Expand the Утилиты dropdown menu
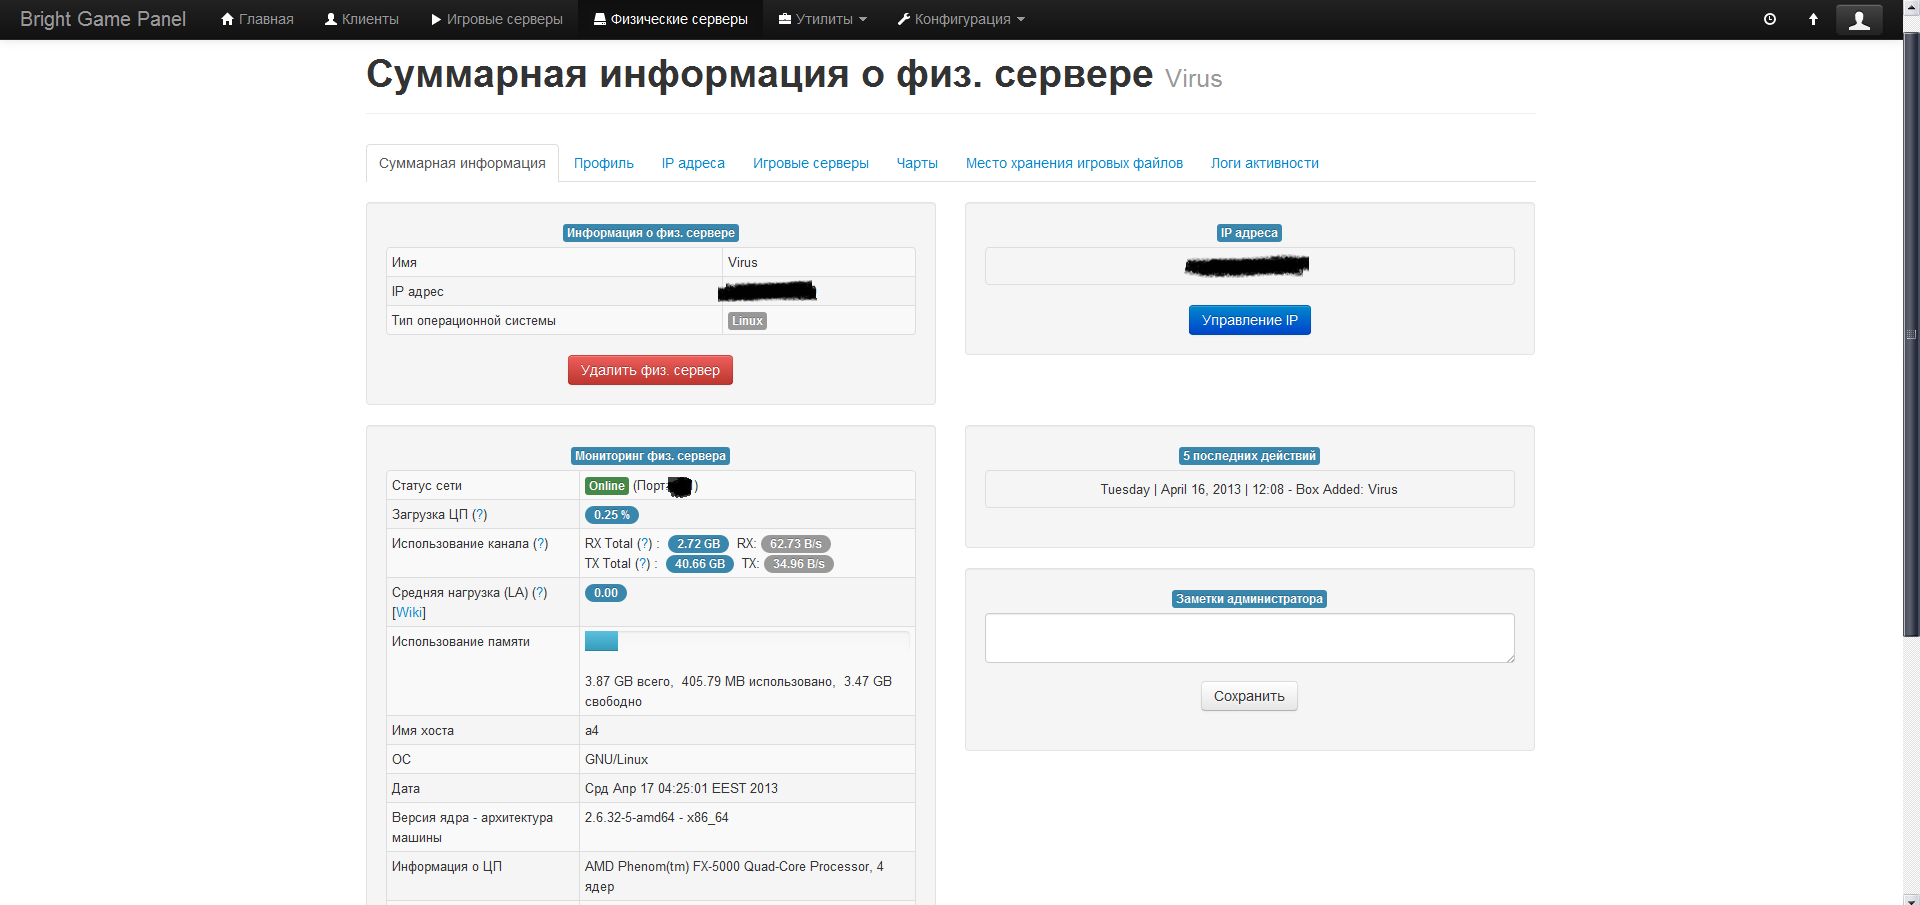The image size is (1920, 905). pos(823,19)
